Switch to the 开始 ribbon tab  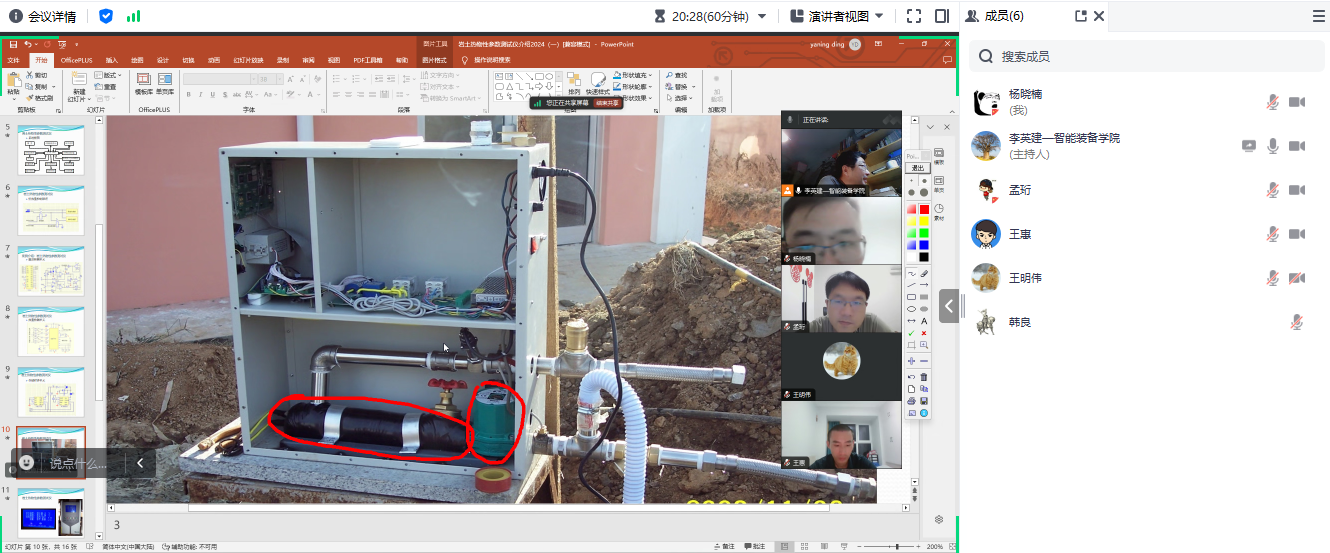(x=41, y=60)
